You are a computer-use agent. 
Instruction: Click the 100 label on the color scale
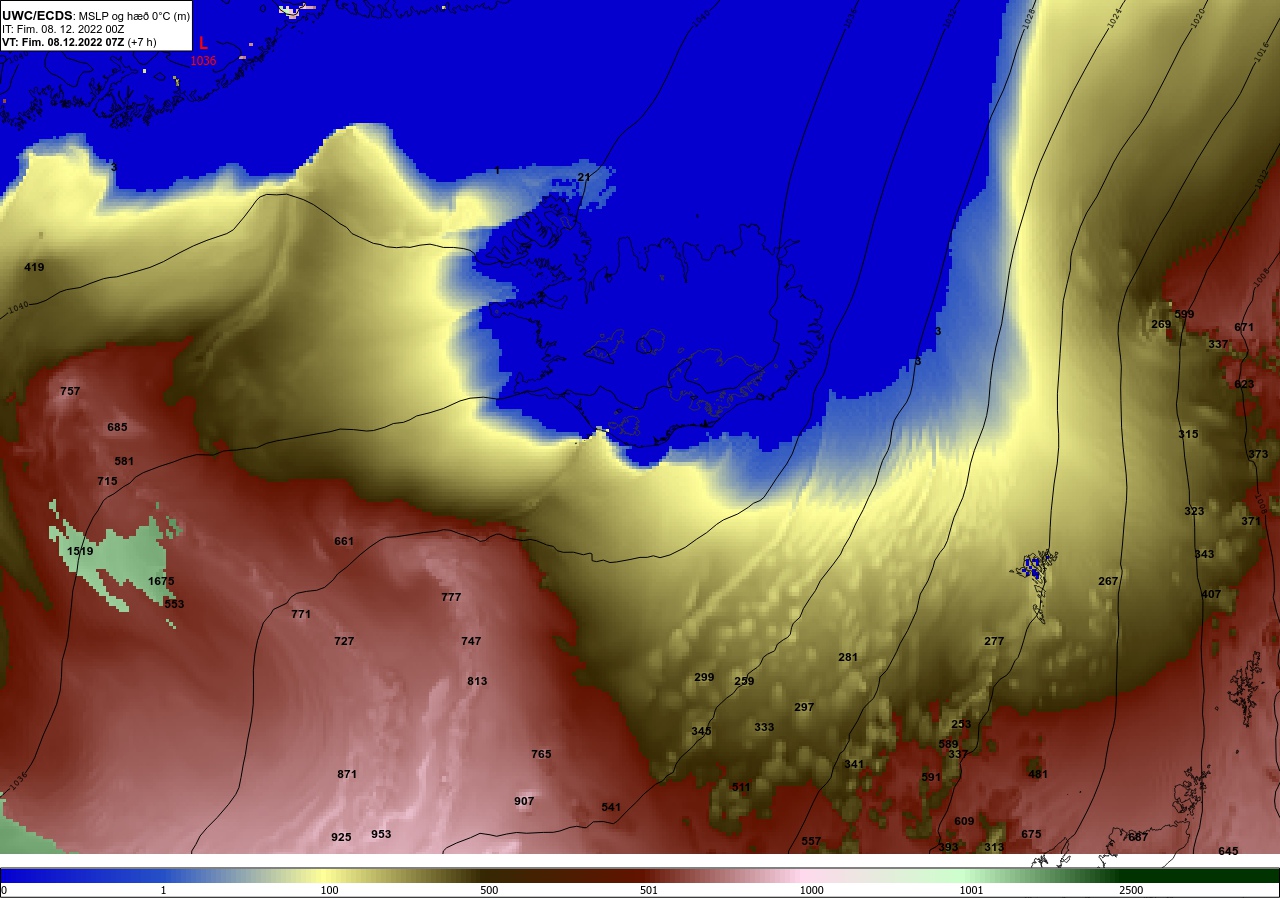click(329, 890)
